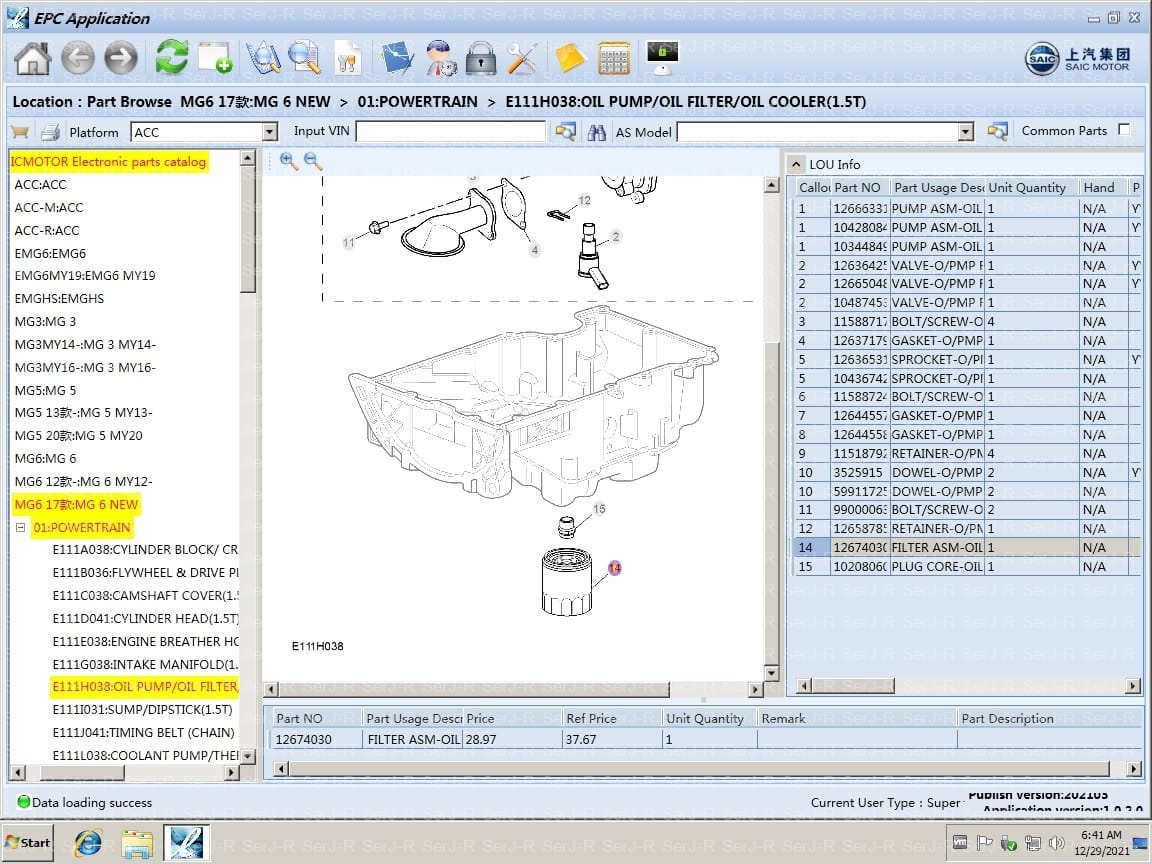Open the wrench and screwdriver tools icon
The height and width of the screenshot is (864, 1152).
tap(522, 58)
